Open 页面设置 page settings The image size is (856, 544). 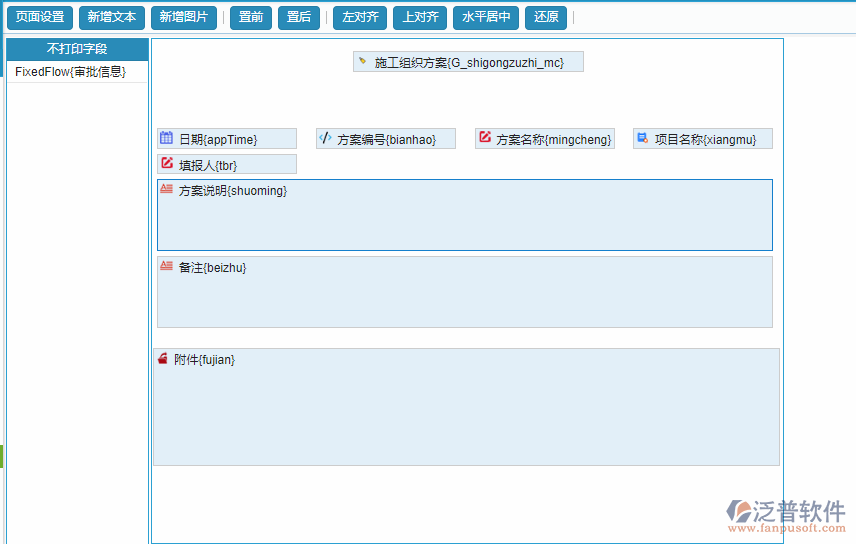coord(40,17)
